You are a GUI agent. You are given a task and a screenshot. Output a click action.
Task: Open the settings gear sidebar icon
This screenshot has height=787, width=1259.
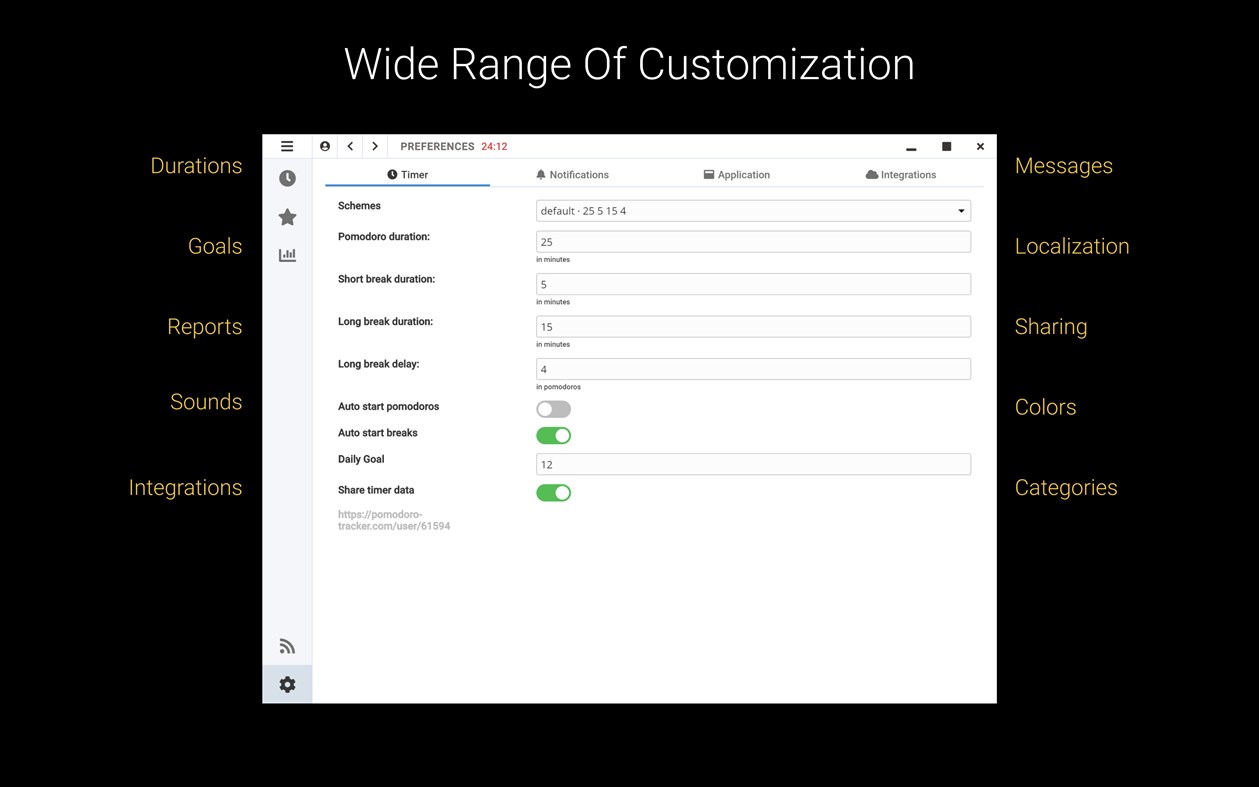287,684
